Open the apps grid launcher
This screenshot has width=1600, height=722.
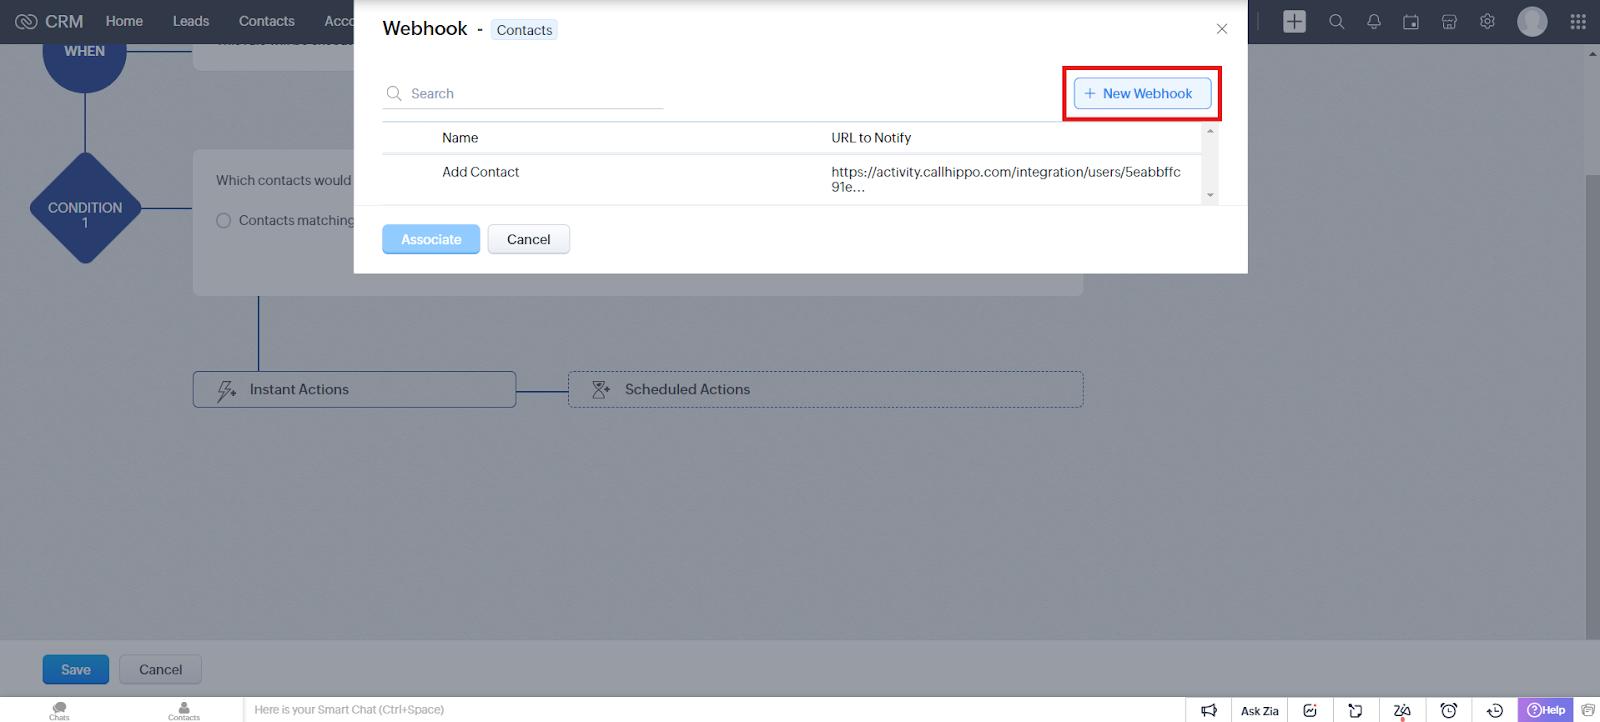[x=1578, y=21]
